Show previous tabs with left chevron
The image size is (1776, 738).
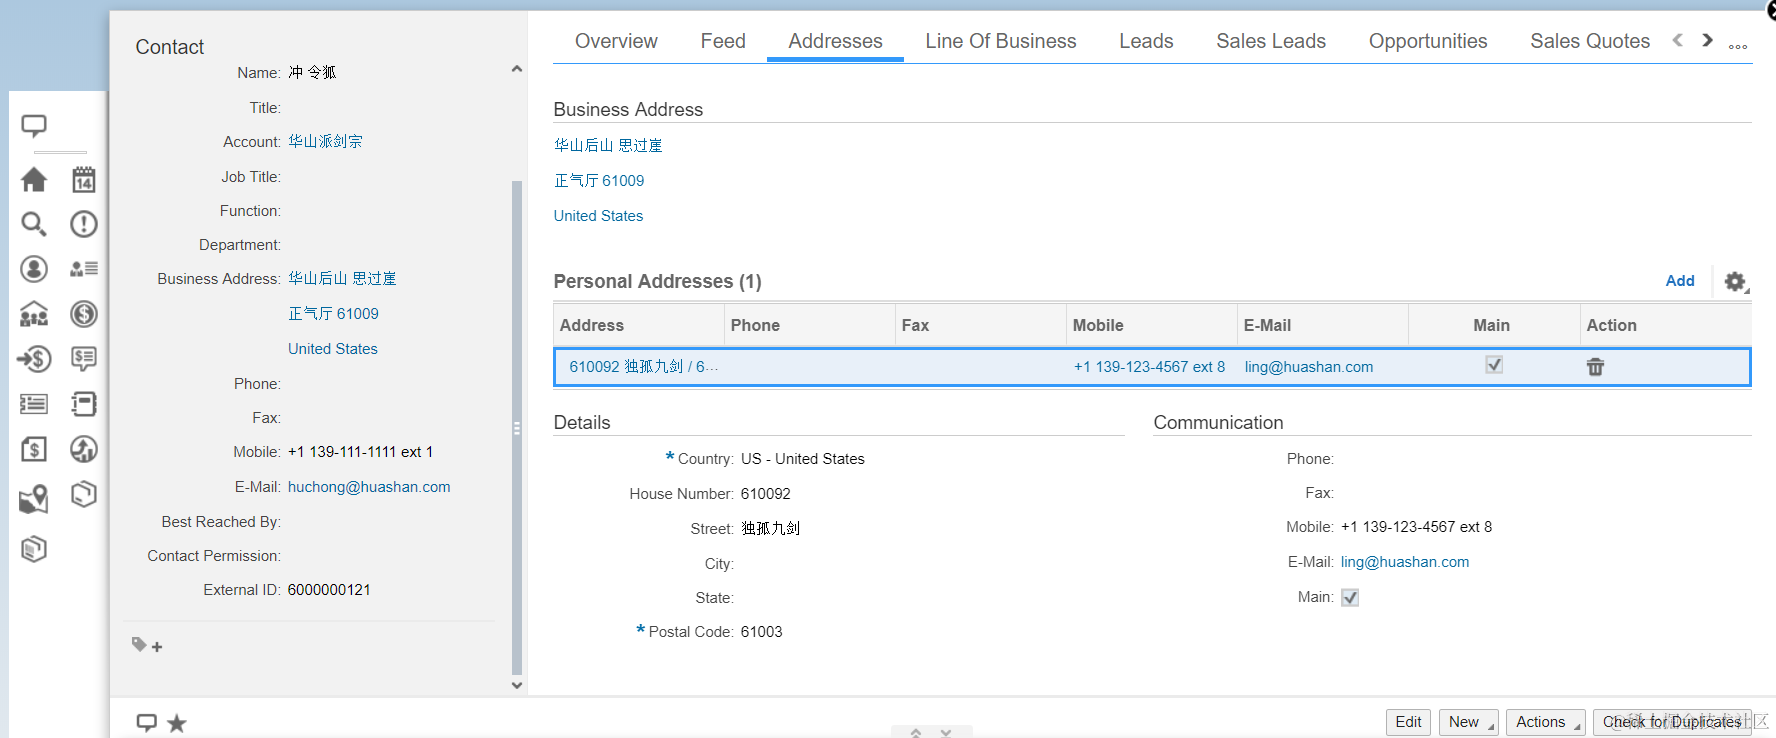point(1678,40)
